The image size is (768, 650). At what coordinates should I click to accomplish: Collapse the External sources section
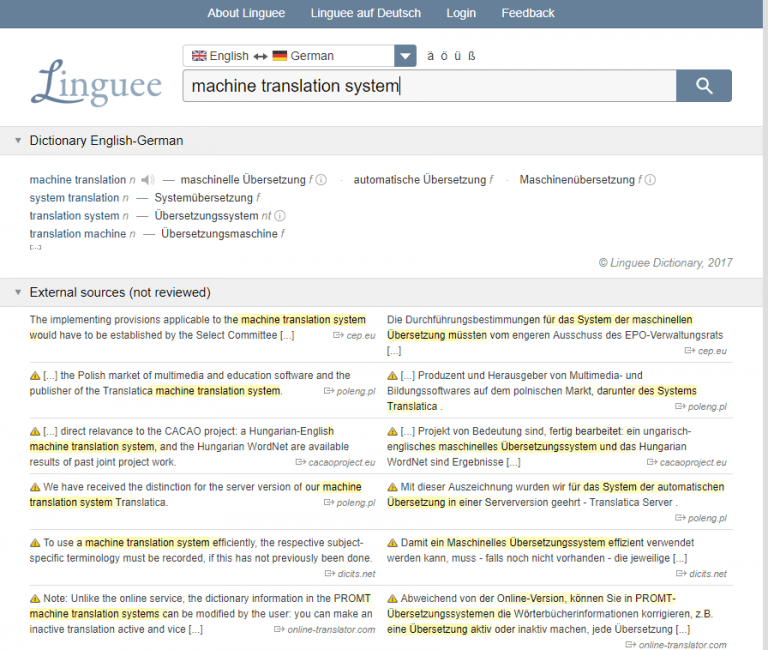tap(18, 292)
